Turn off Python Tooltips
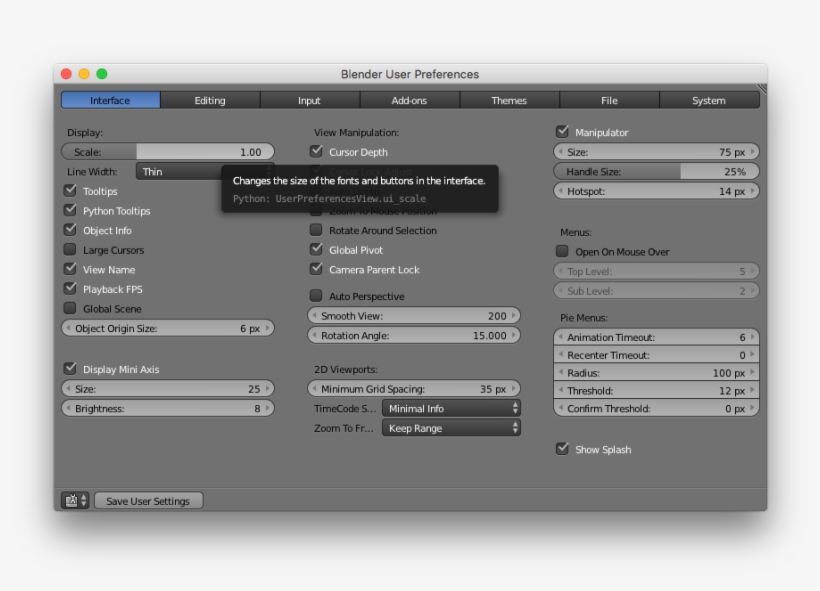Image resolution: width=820 pixels, height=591 pixels. pos(70,210)
